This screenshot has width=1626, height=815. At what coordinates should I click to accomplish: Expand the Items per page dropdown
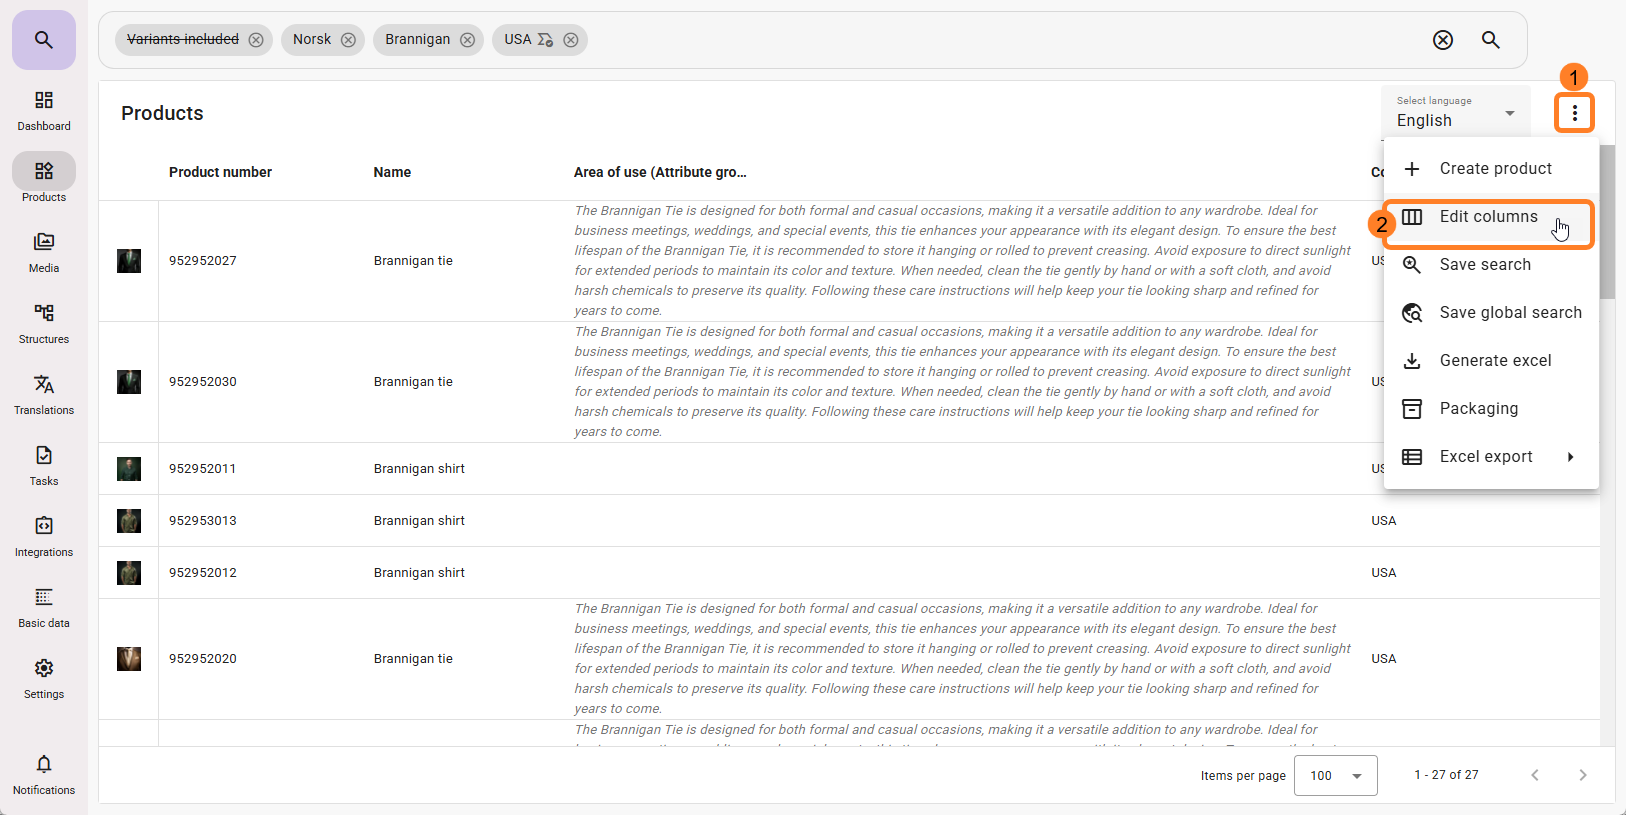[x=1335, y=776]
